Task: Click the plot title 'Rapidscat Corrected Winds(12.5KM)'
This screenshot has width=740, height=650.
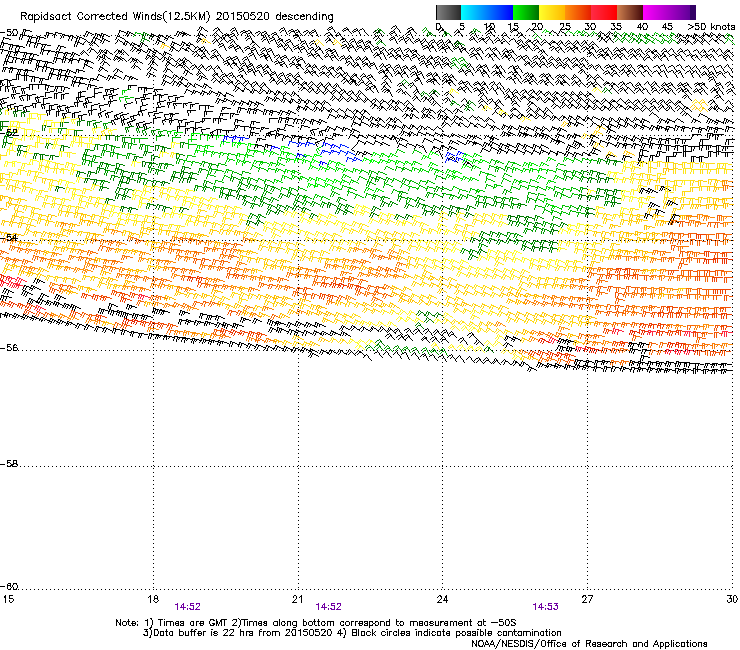Action: point(115,17)
